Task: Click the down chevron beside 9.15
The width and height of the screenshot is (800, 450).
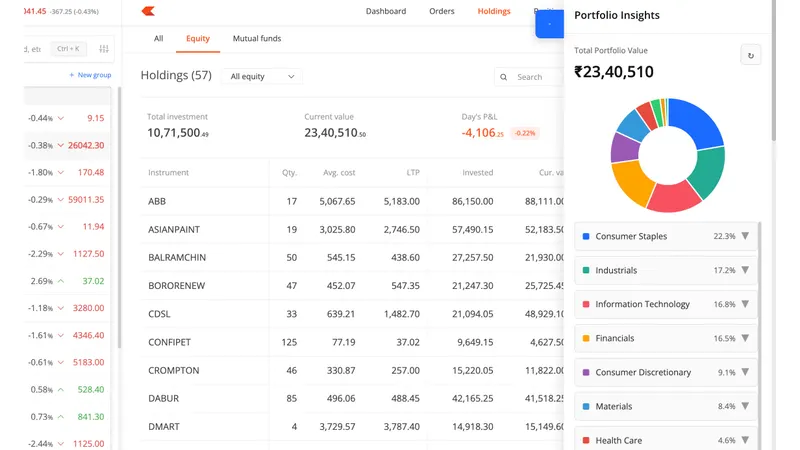Action: click(x=61, y=118)
